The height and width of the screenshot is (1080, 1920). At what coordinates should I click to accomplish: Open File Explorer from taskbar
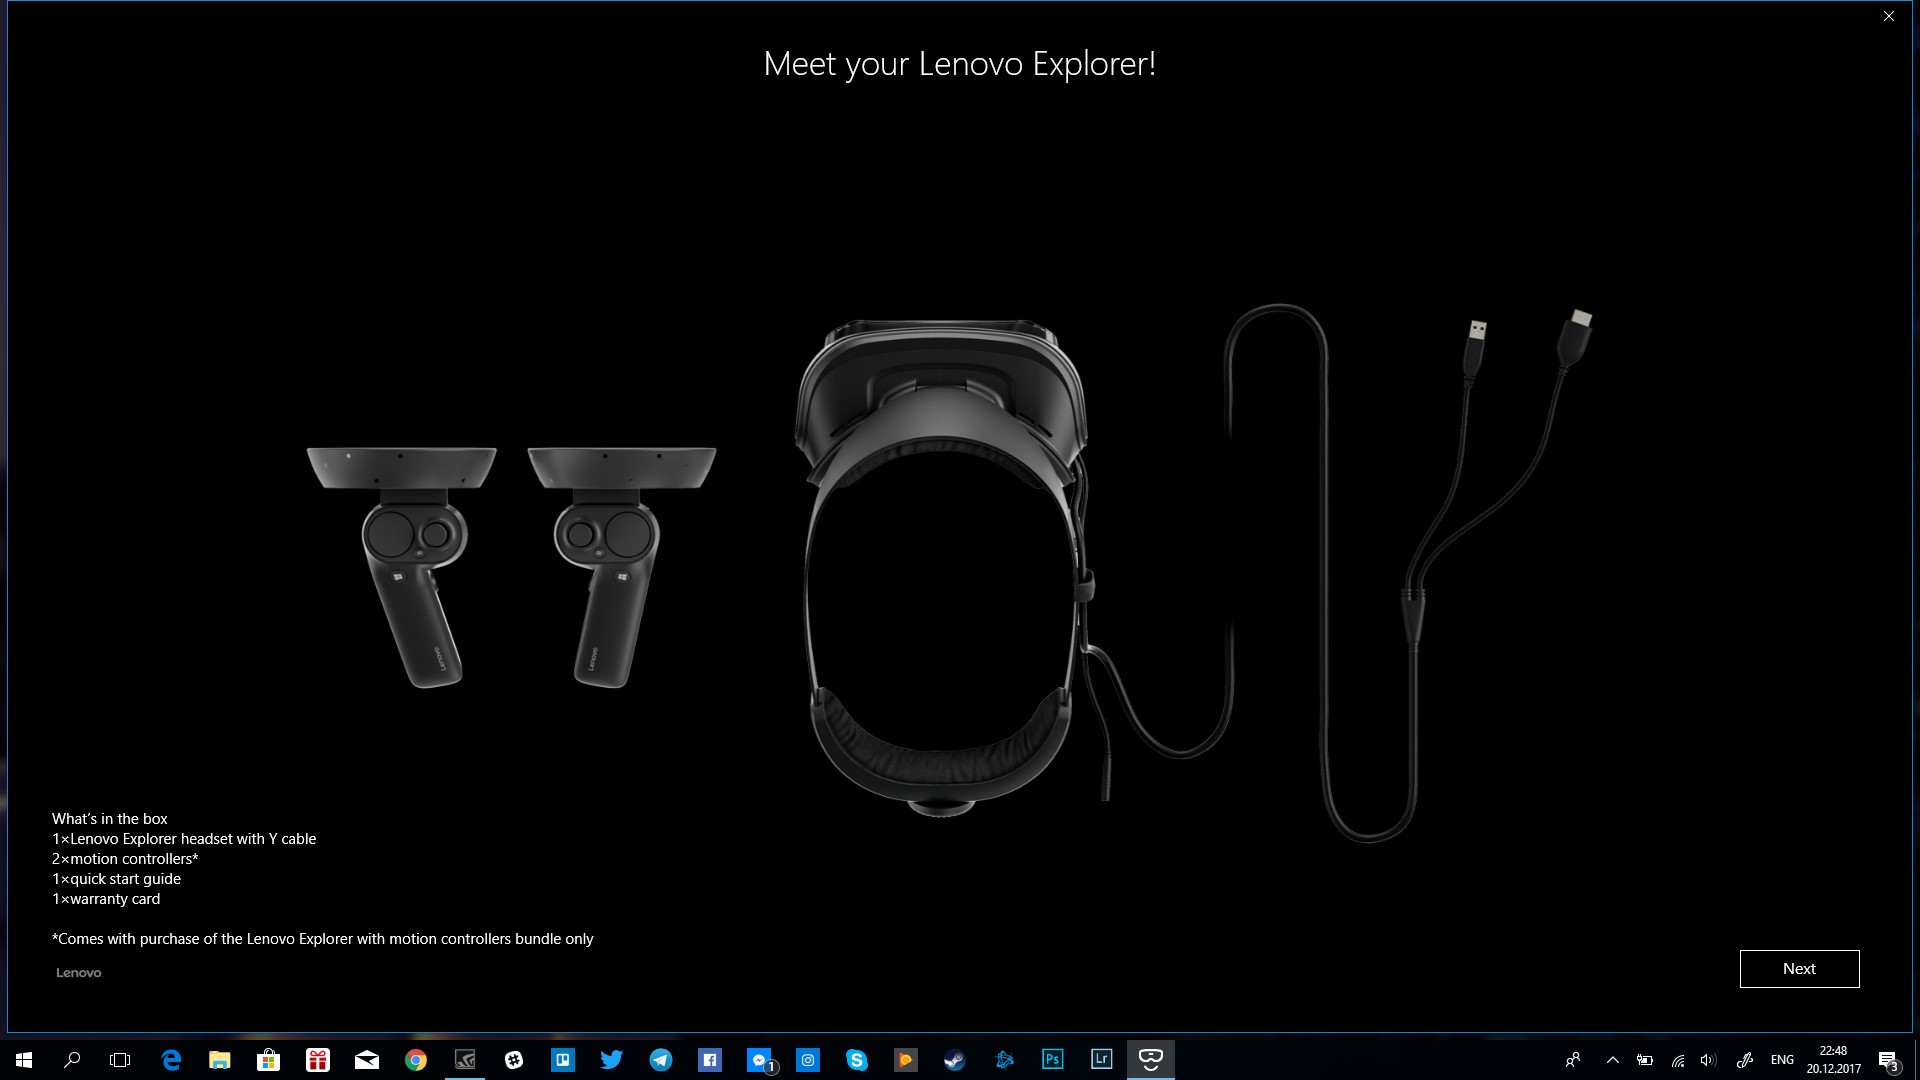[x=220, y=1059]
